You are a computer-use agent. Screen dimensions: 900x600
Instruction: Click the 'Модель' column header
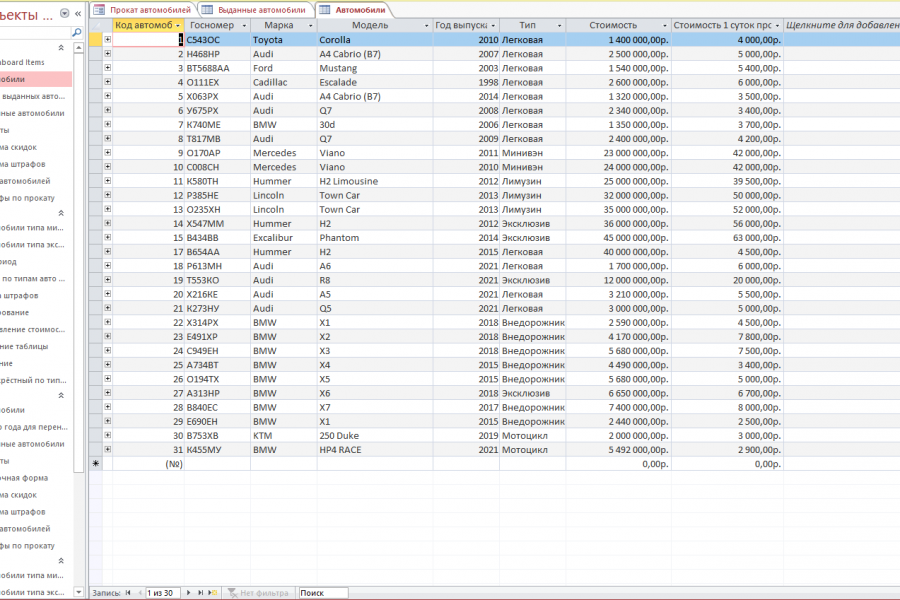[x=370, y=25]
